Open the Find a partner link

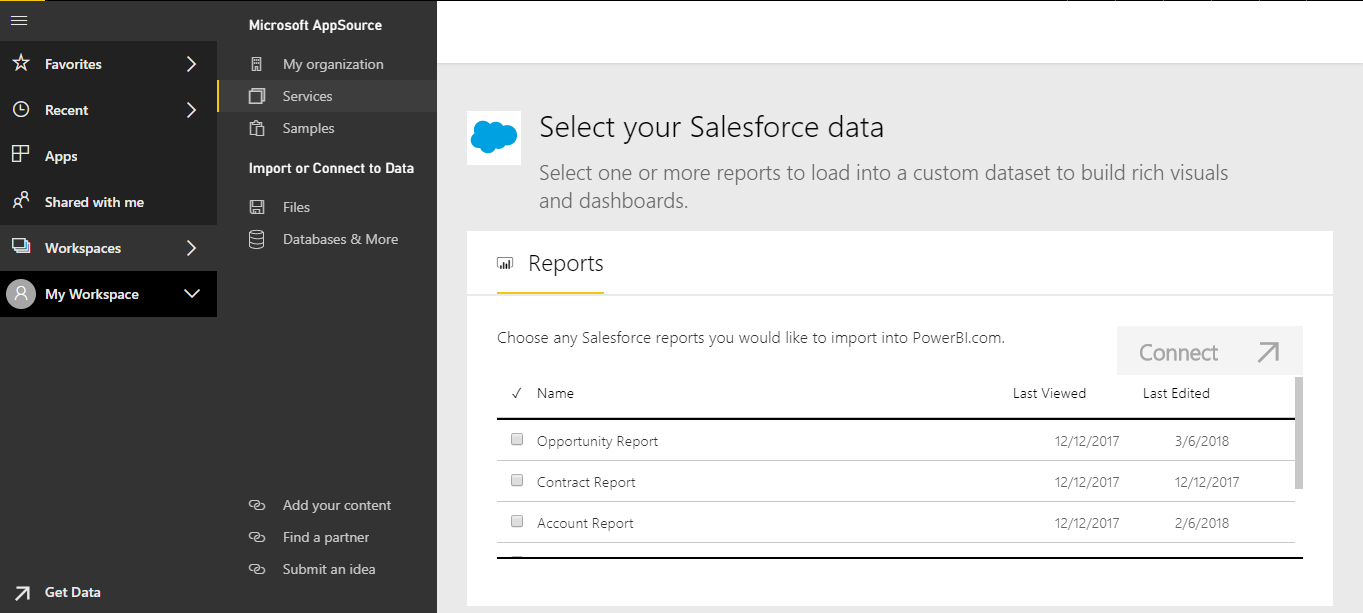pos(325,537)
